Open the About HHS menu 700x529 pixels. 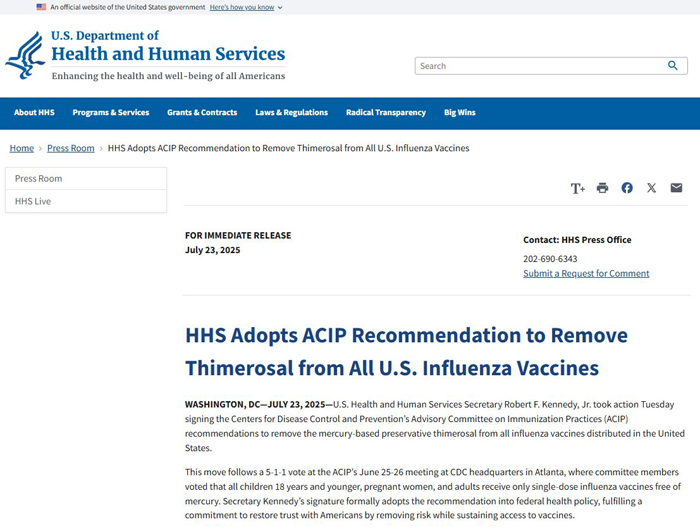coord(34,112)
